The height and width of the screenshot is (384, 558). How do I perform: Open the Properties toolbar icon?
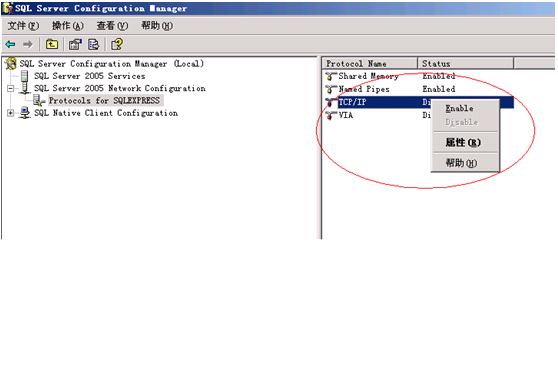(x=75, y=44)
